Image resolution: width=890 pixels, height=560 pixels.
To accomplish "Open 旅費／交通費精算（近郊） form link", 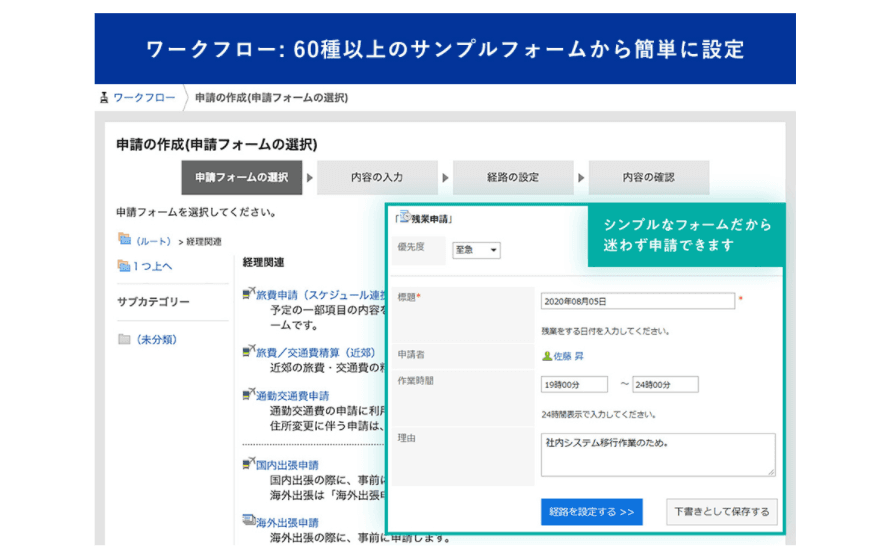I will (316, 353).
